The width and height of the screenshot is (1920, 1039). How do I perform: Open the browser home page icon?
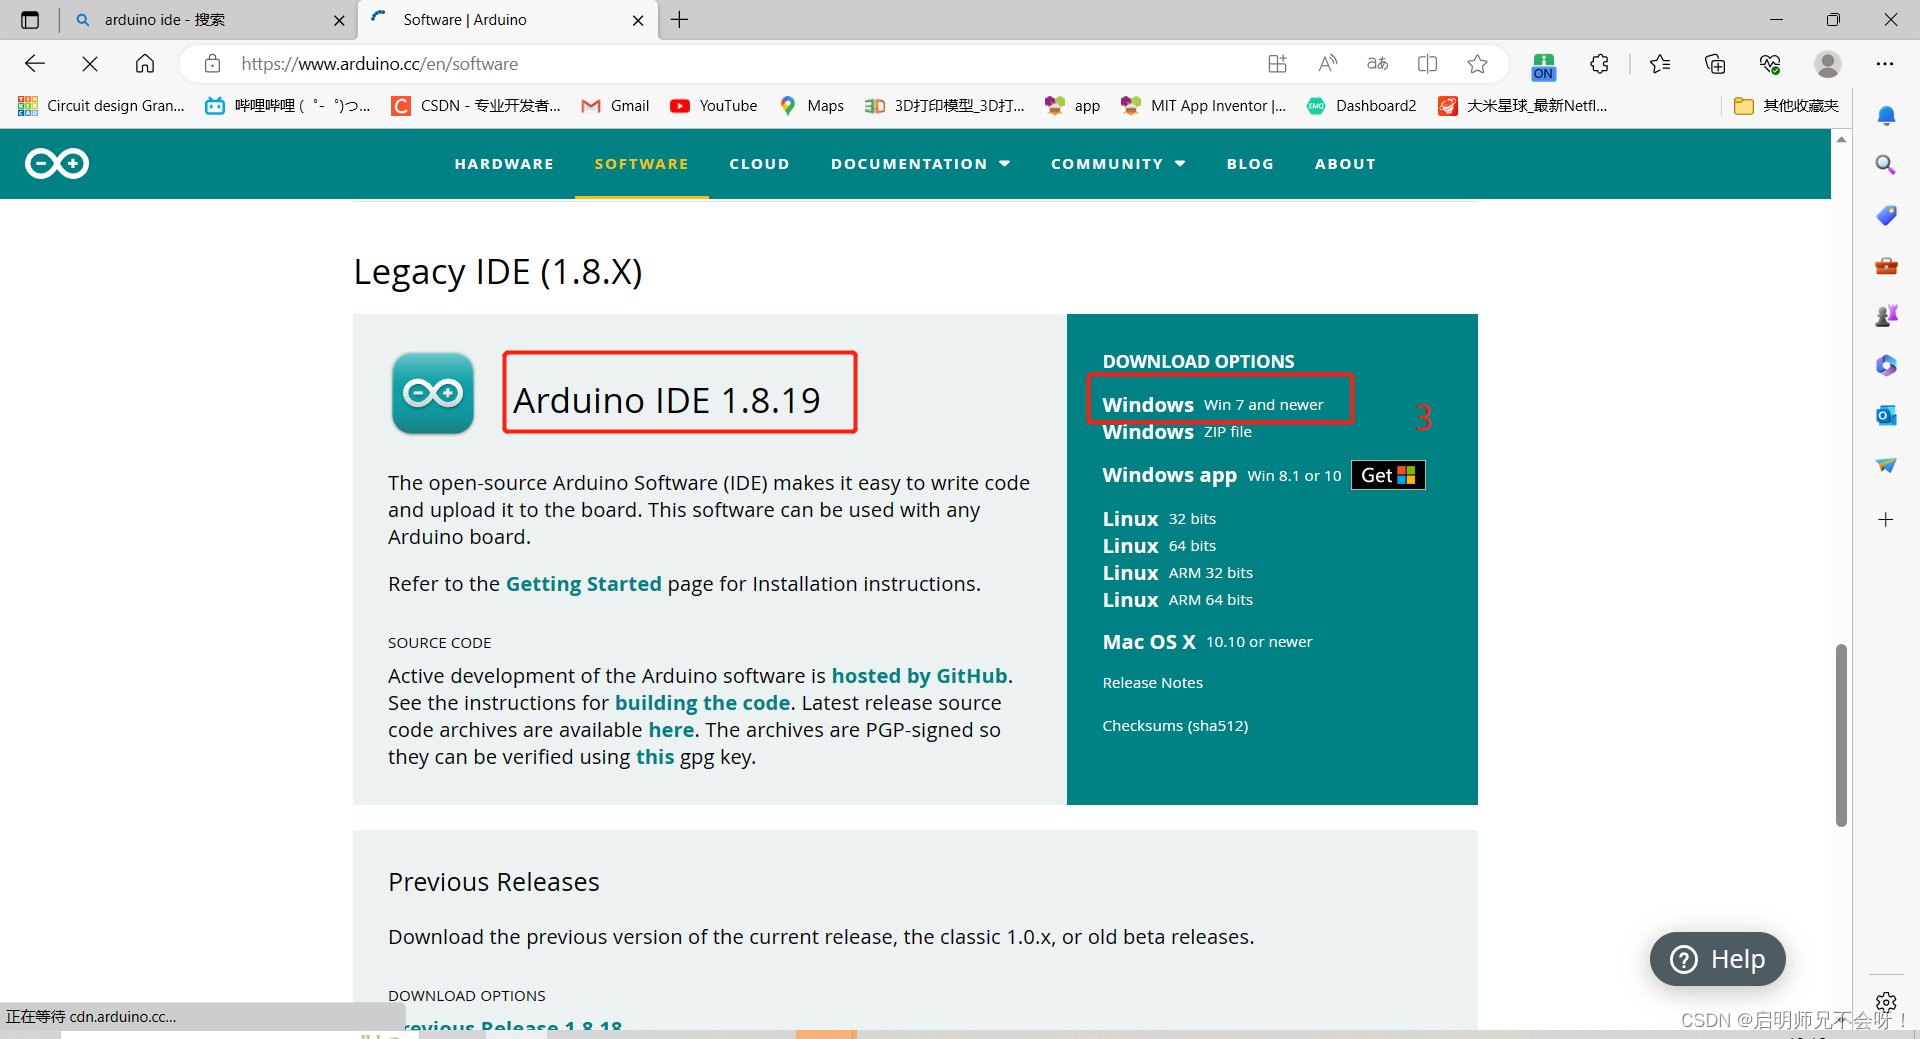(x=145, y=64)
